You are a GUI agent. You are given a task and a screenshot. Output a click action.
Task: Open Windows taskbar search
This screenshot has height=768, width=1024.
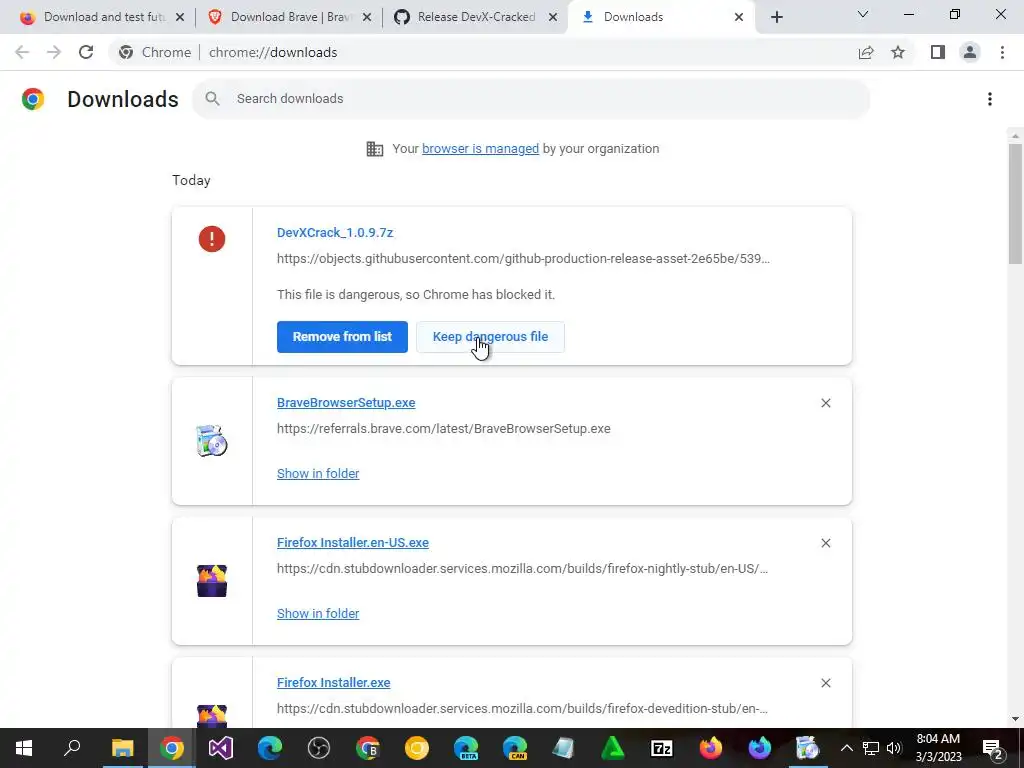[72, 748]
